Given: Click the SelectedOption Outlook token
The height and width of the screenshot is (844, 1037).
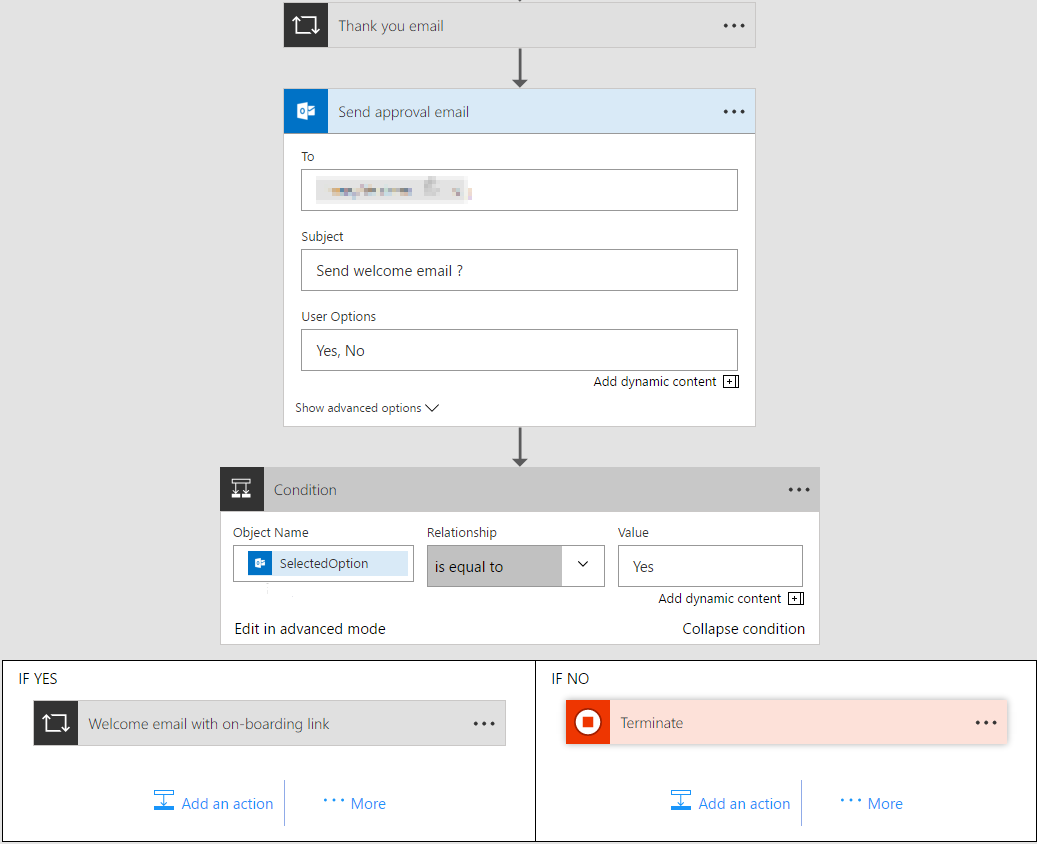Looking at the screenshot, I should click(323, 564).
